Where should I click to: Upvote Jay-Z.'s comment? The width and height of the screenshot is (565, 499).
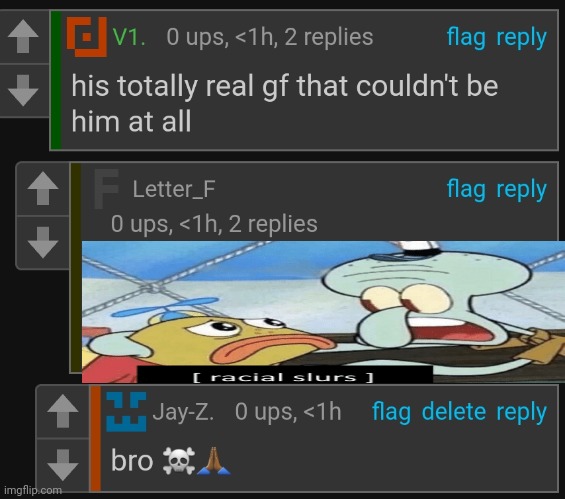[x=63, y=411]
